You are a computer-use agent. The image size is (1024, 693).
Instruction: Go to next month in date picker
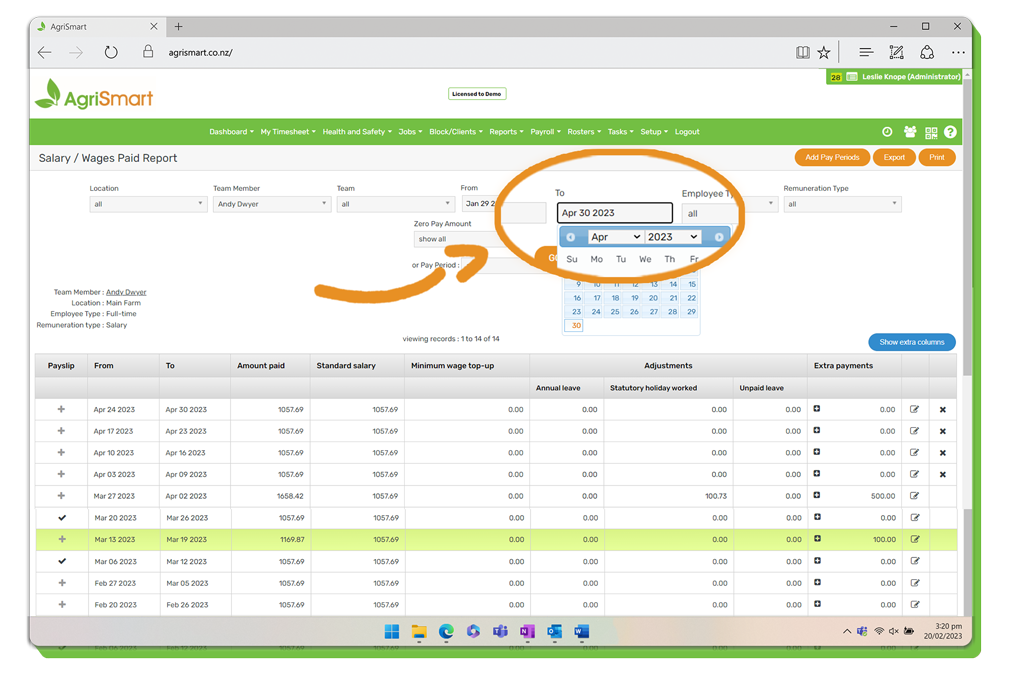click(x=718, y=237)
